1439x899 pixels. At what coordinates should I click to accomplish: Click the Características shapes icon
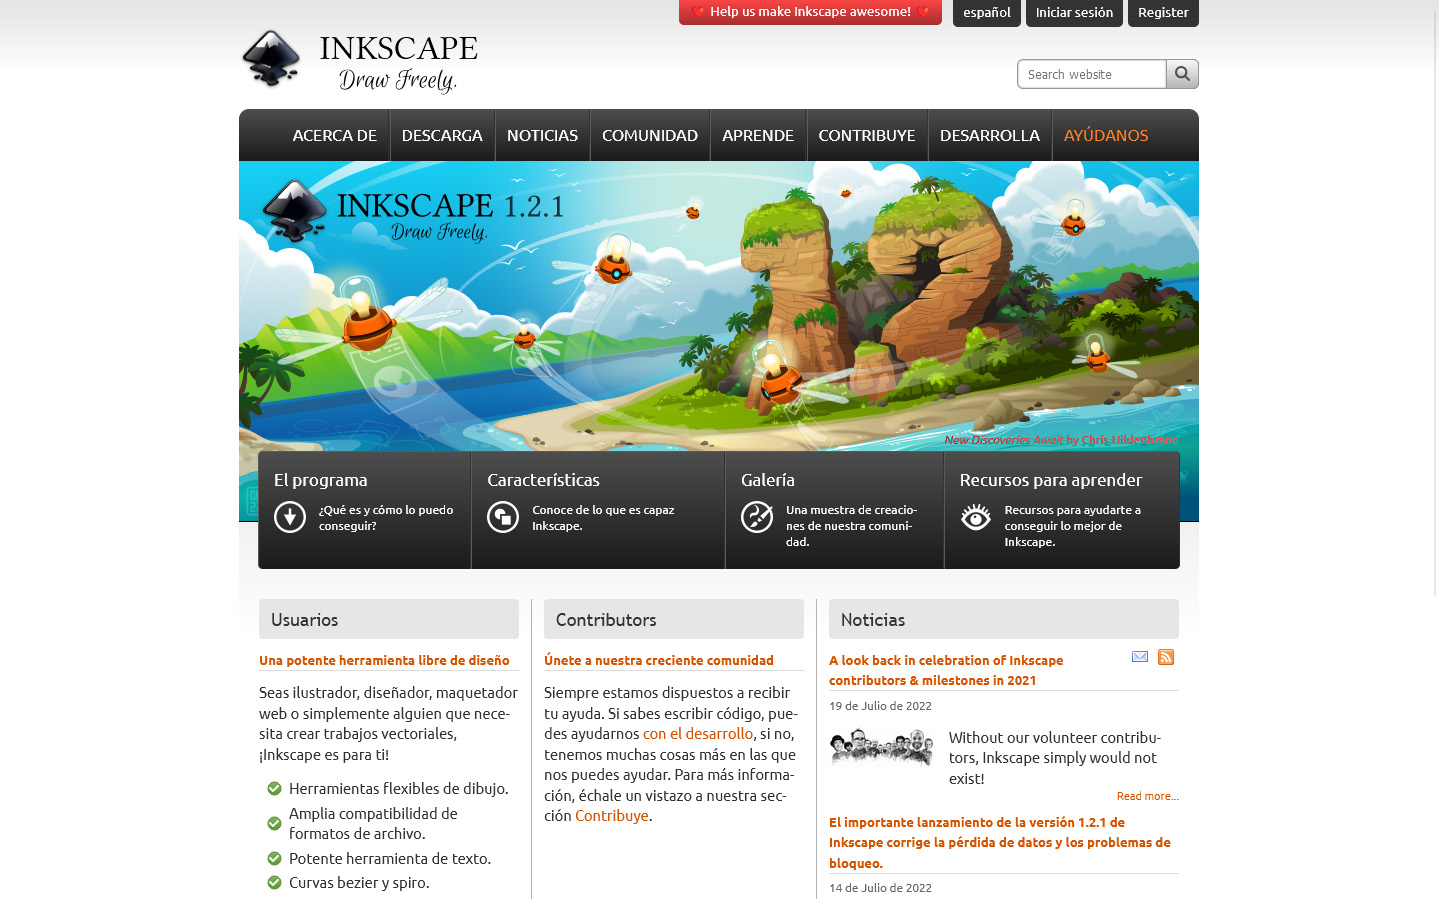click(503, 517)
